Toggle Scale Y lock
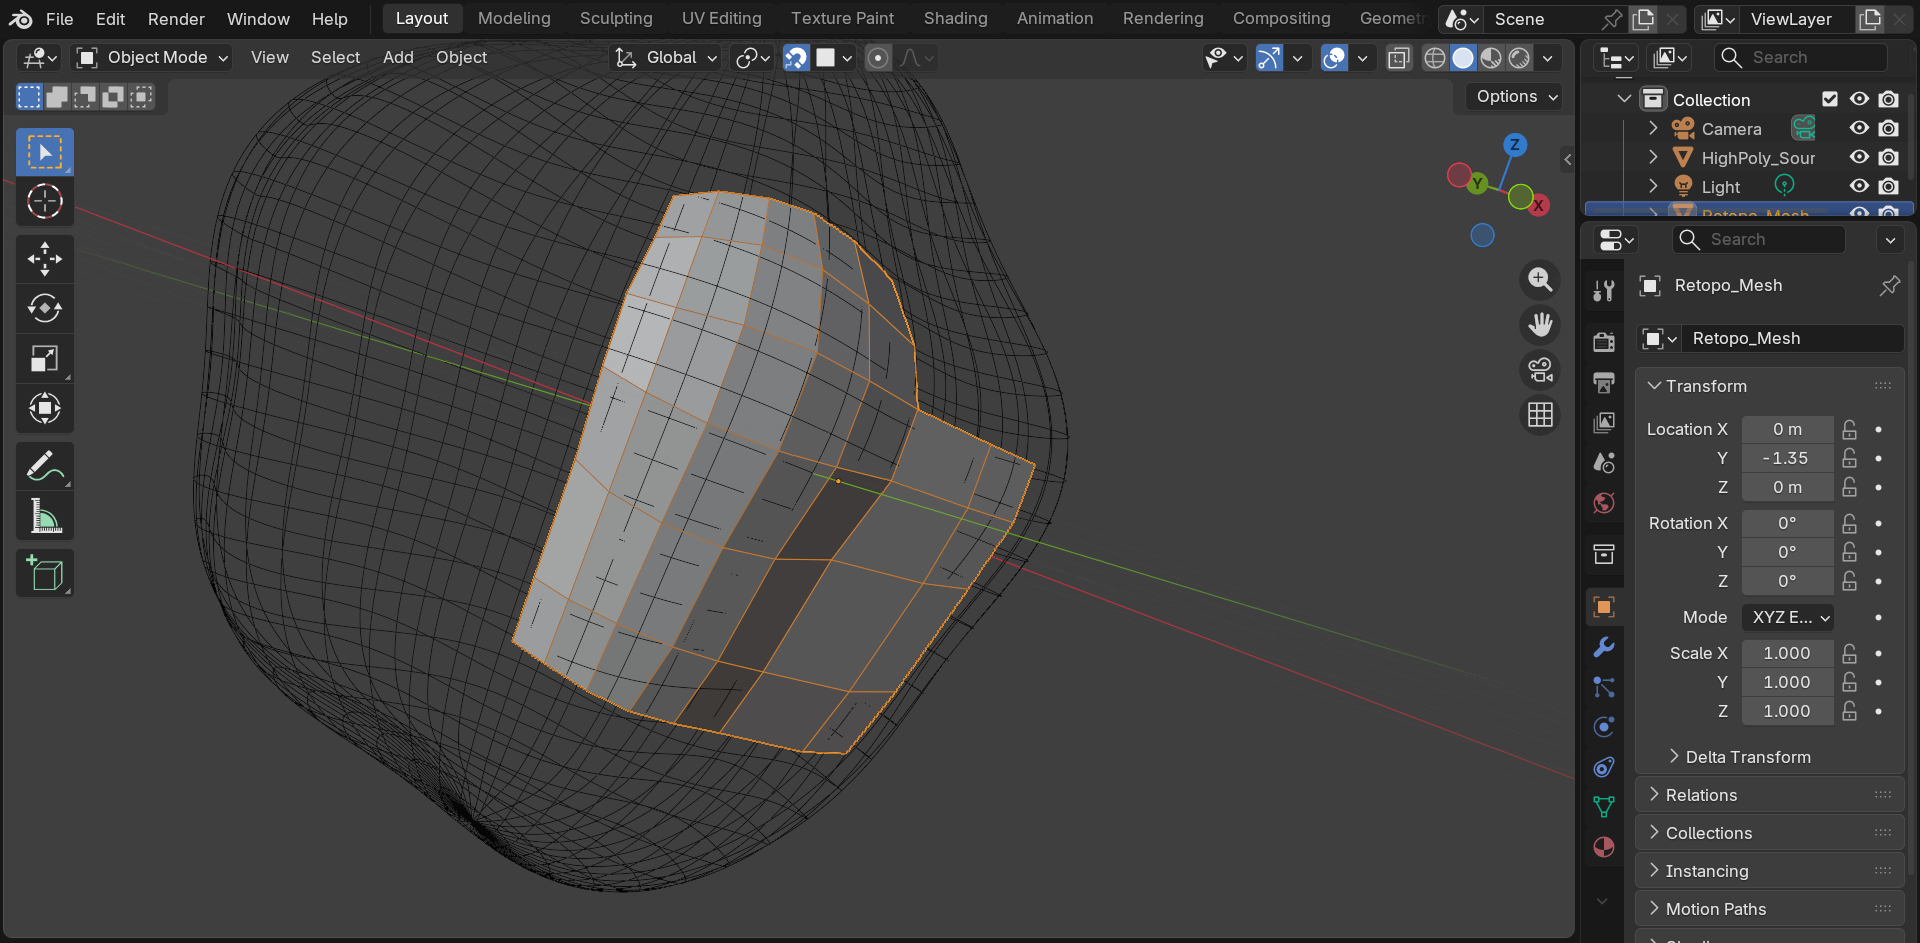 tap(1849, 682)
